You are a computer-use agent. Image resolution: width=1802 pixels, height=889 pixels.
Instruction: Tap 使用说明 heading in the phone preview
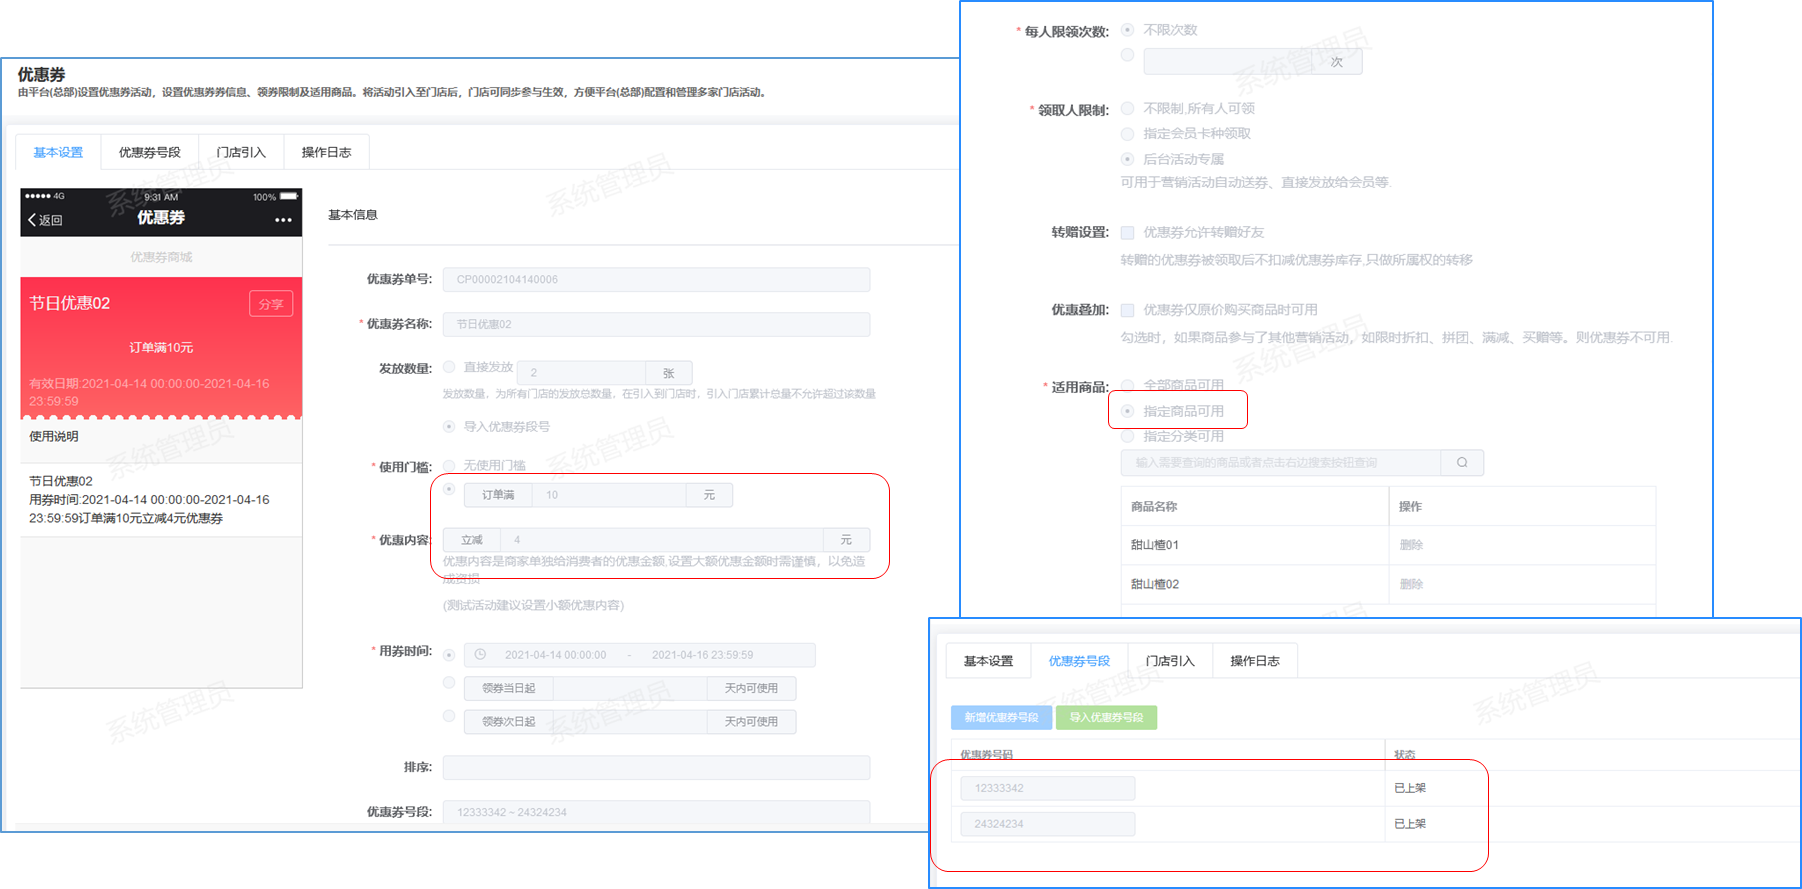coord(54,436)
